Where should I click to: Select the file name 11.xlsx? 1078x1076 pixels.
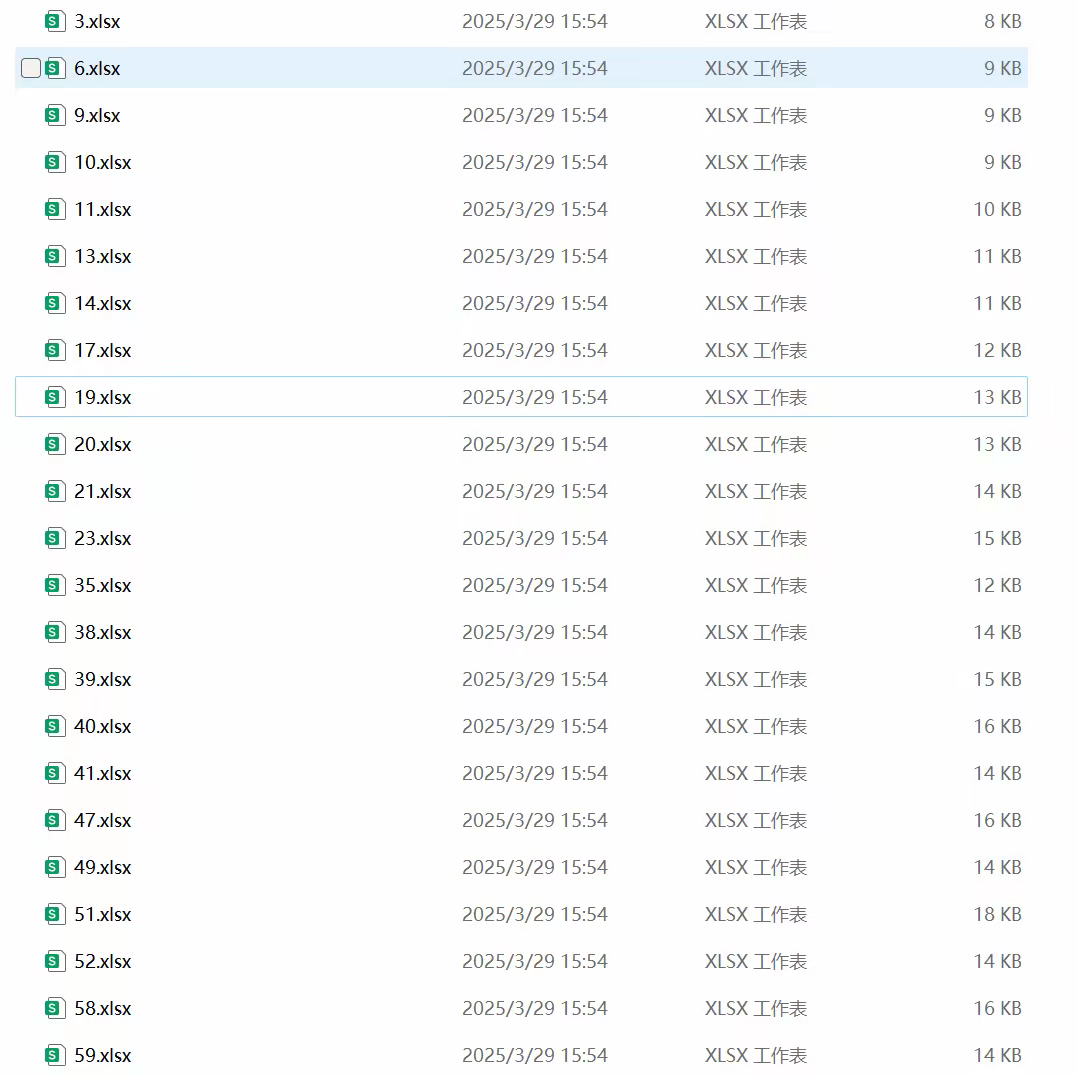coord(102,209)
